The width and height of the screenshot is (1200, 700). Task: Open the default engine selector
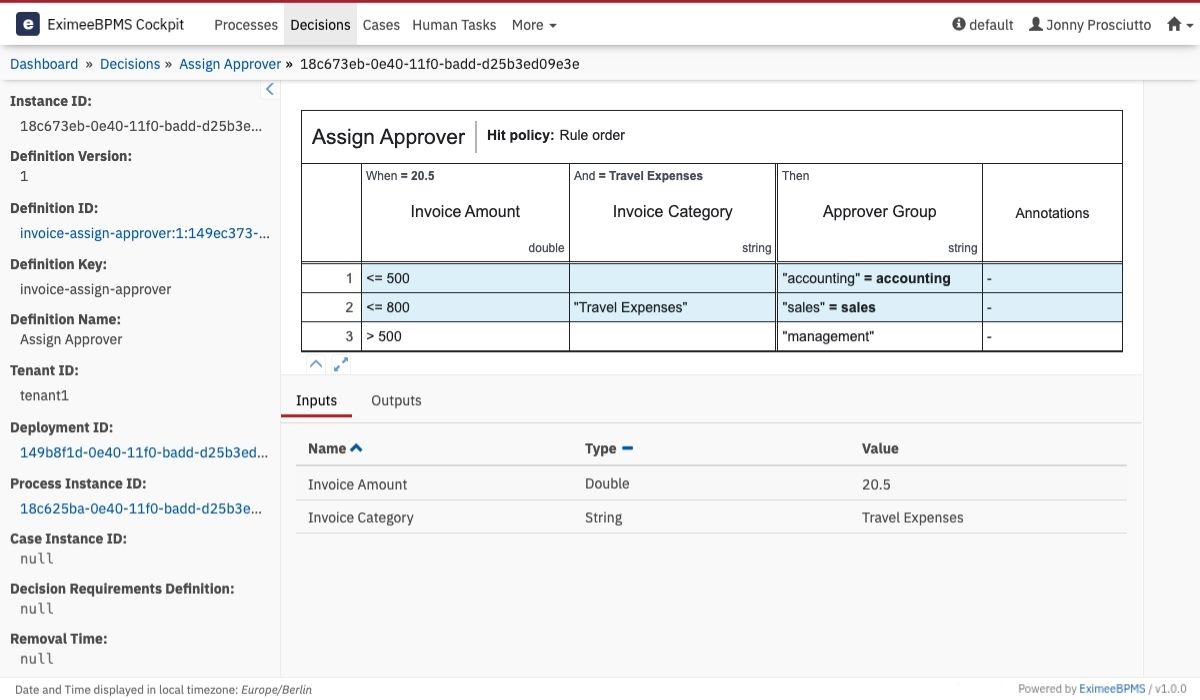(x=983, y=25)
